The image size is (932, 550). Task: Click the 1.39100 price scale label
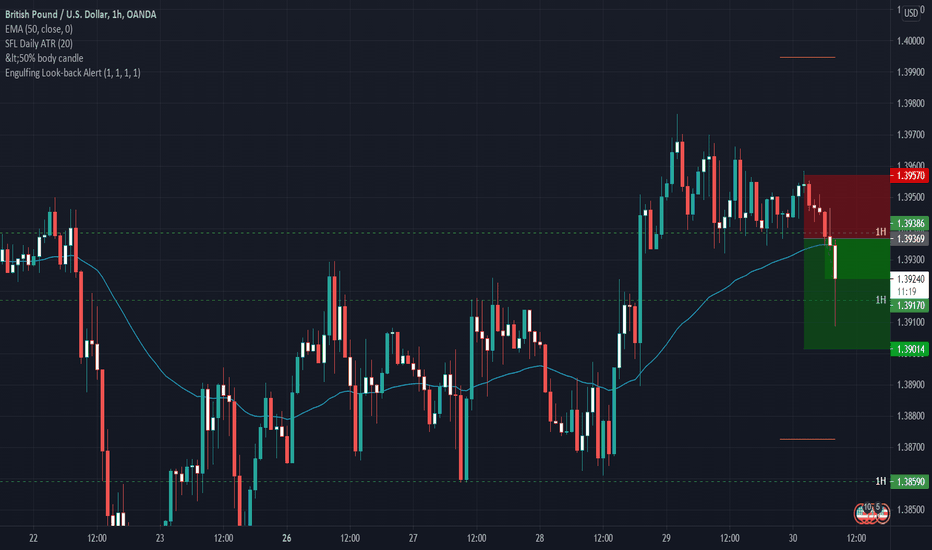[x=911, y=322]
